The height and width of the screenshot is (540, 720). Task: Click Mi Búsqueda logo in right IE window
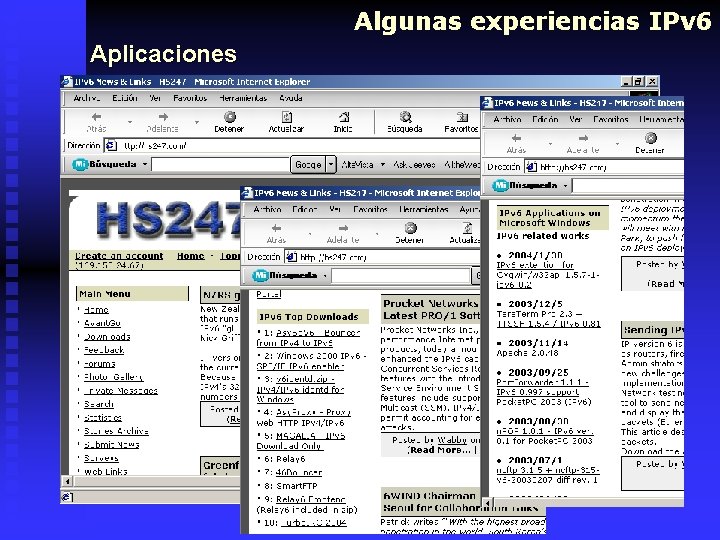(x=525, y=186)
